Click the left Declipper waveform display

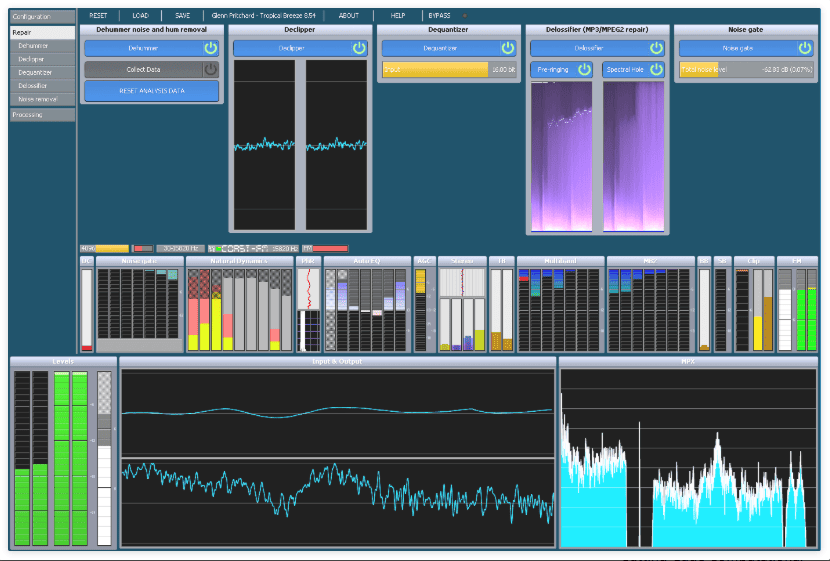pos(264,144)
